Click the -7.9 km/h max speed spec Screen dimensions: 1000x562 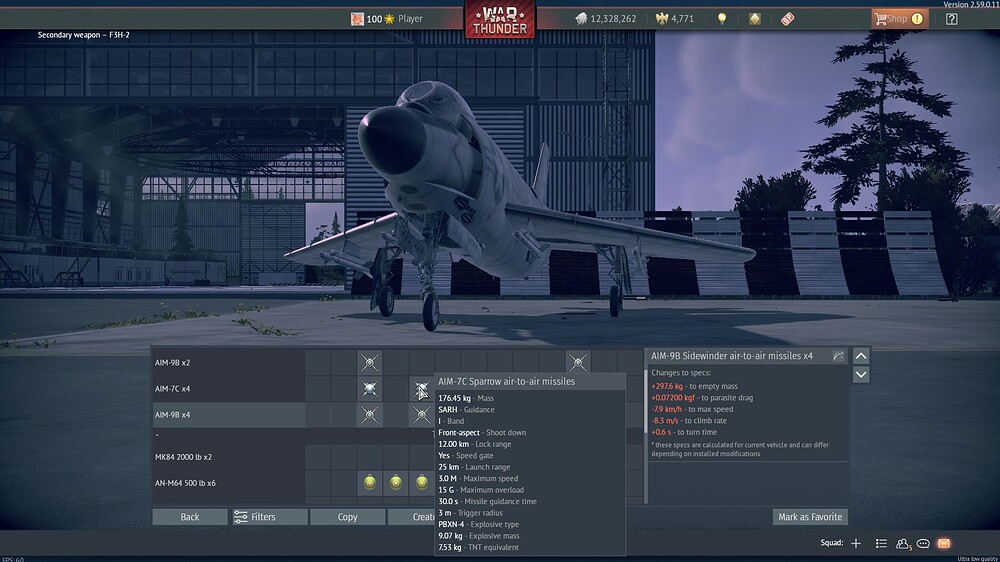692,409
